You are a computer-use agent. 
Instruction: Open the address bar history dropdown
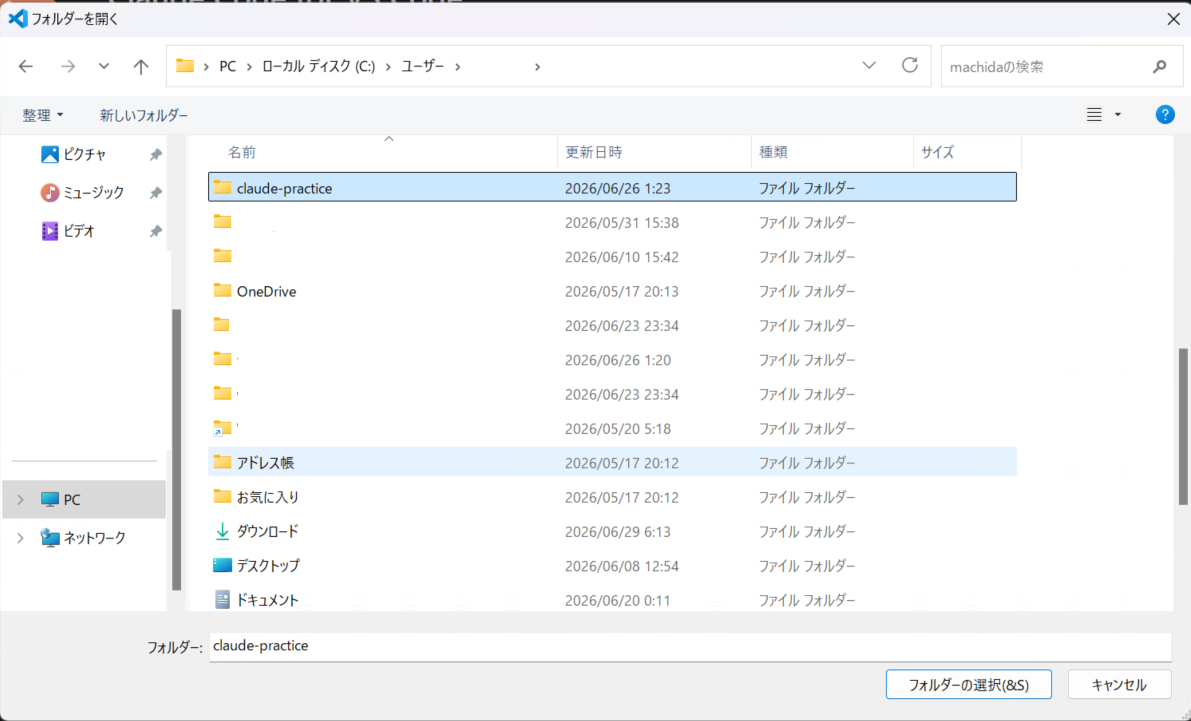869,66
